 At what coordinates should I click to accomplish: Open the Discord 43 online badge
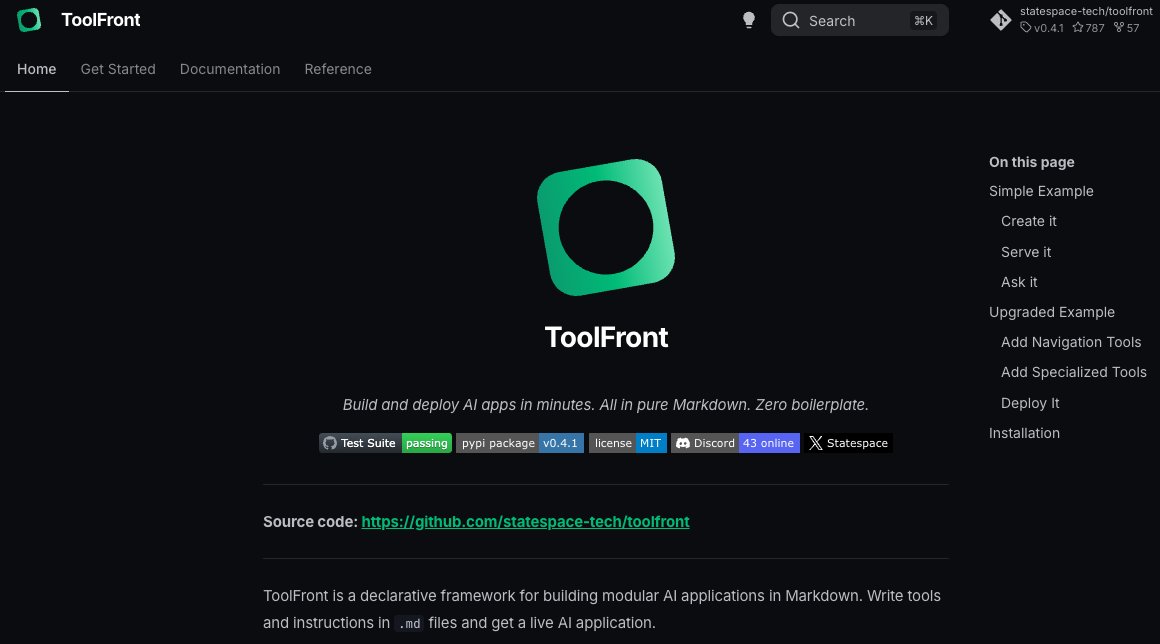735,443
